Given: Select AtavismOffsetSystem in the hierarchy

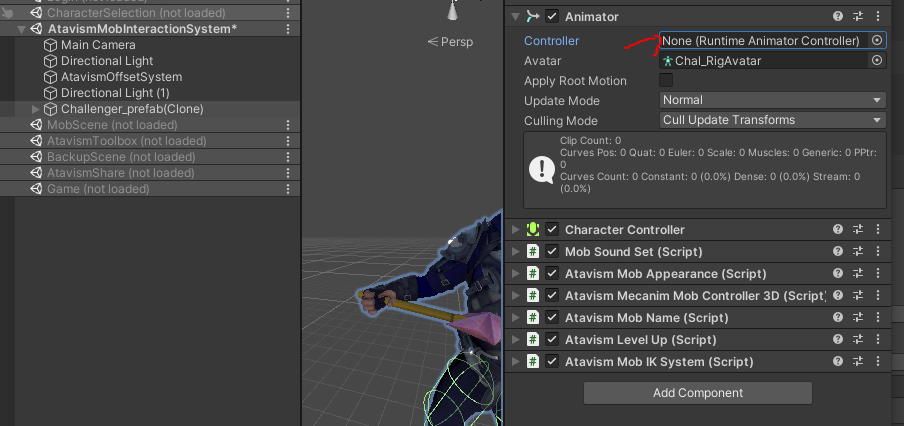Looking at the screenshot, I should point(121,77).
